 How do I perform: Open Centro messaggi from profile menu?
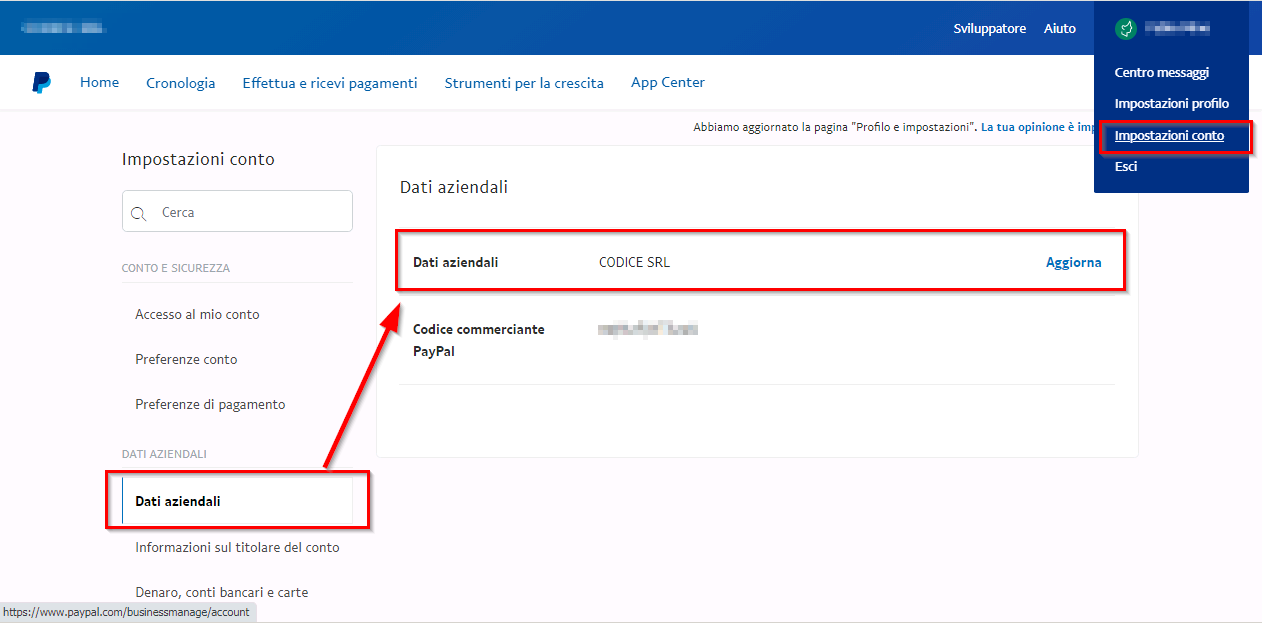[x=1162, y=73]
